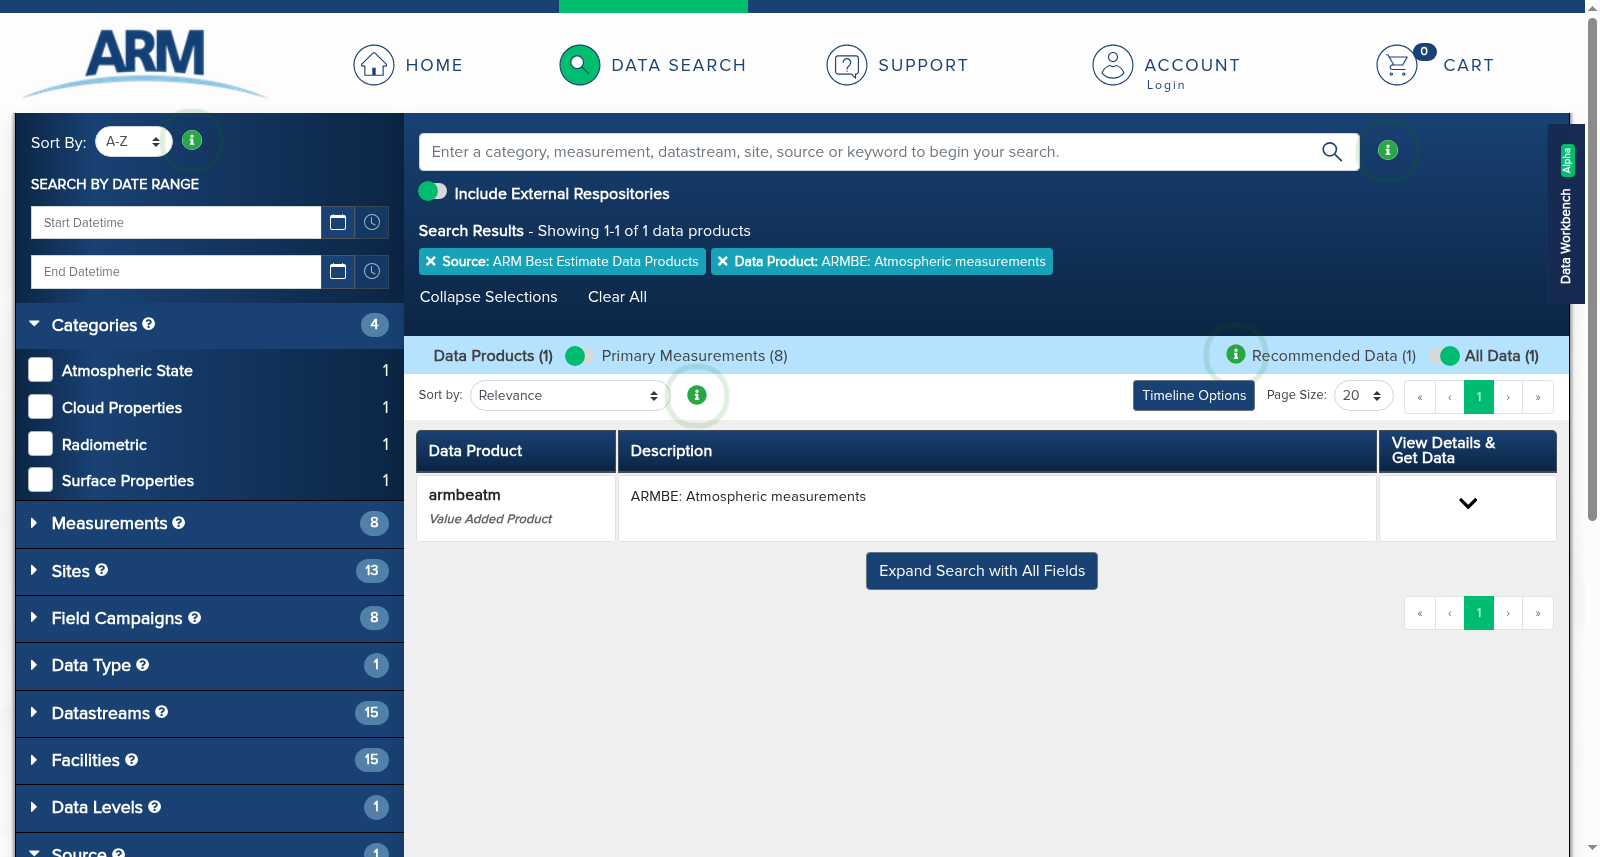The image size is (1600, 857).
Task: Focus the Start Datetime field
Action: tap(176, 222)
